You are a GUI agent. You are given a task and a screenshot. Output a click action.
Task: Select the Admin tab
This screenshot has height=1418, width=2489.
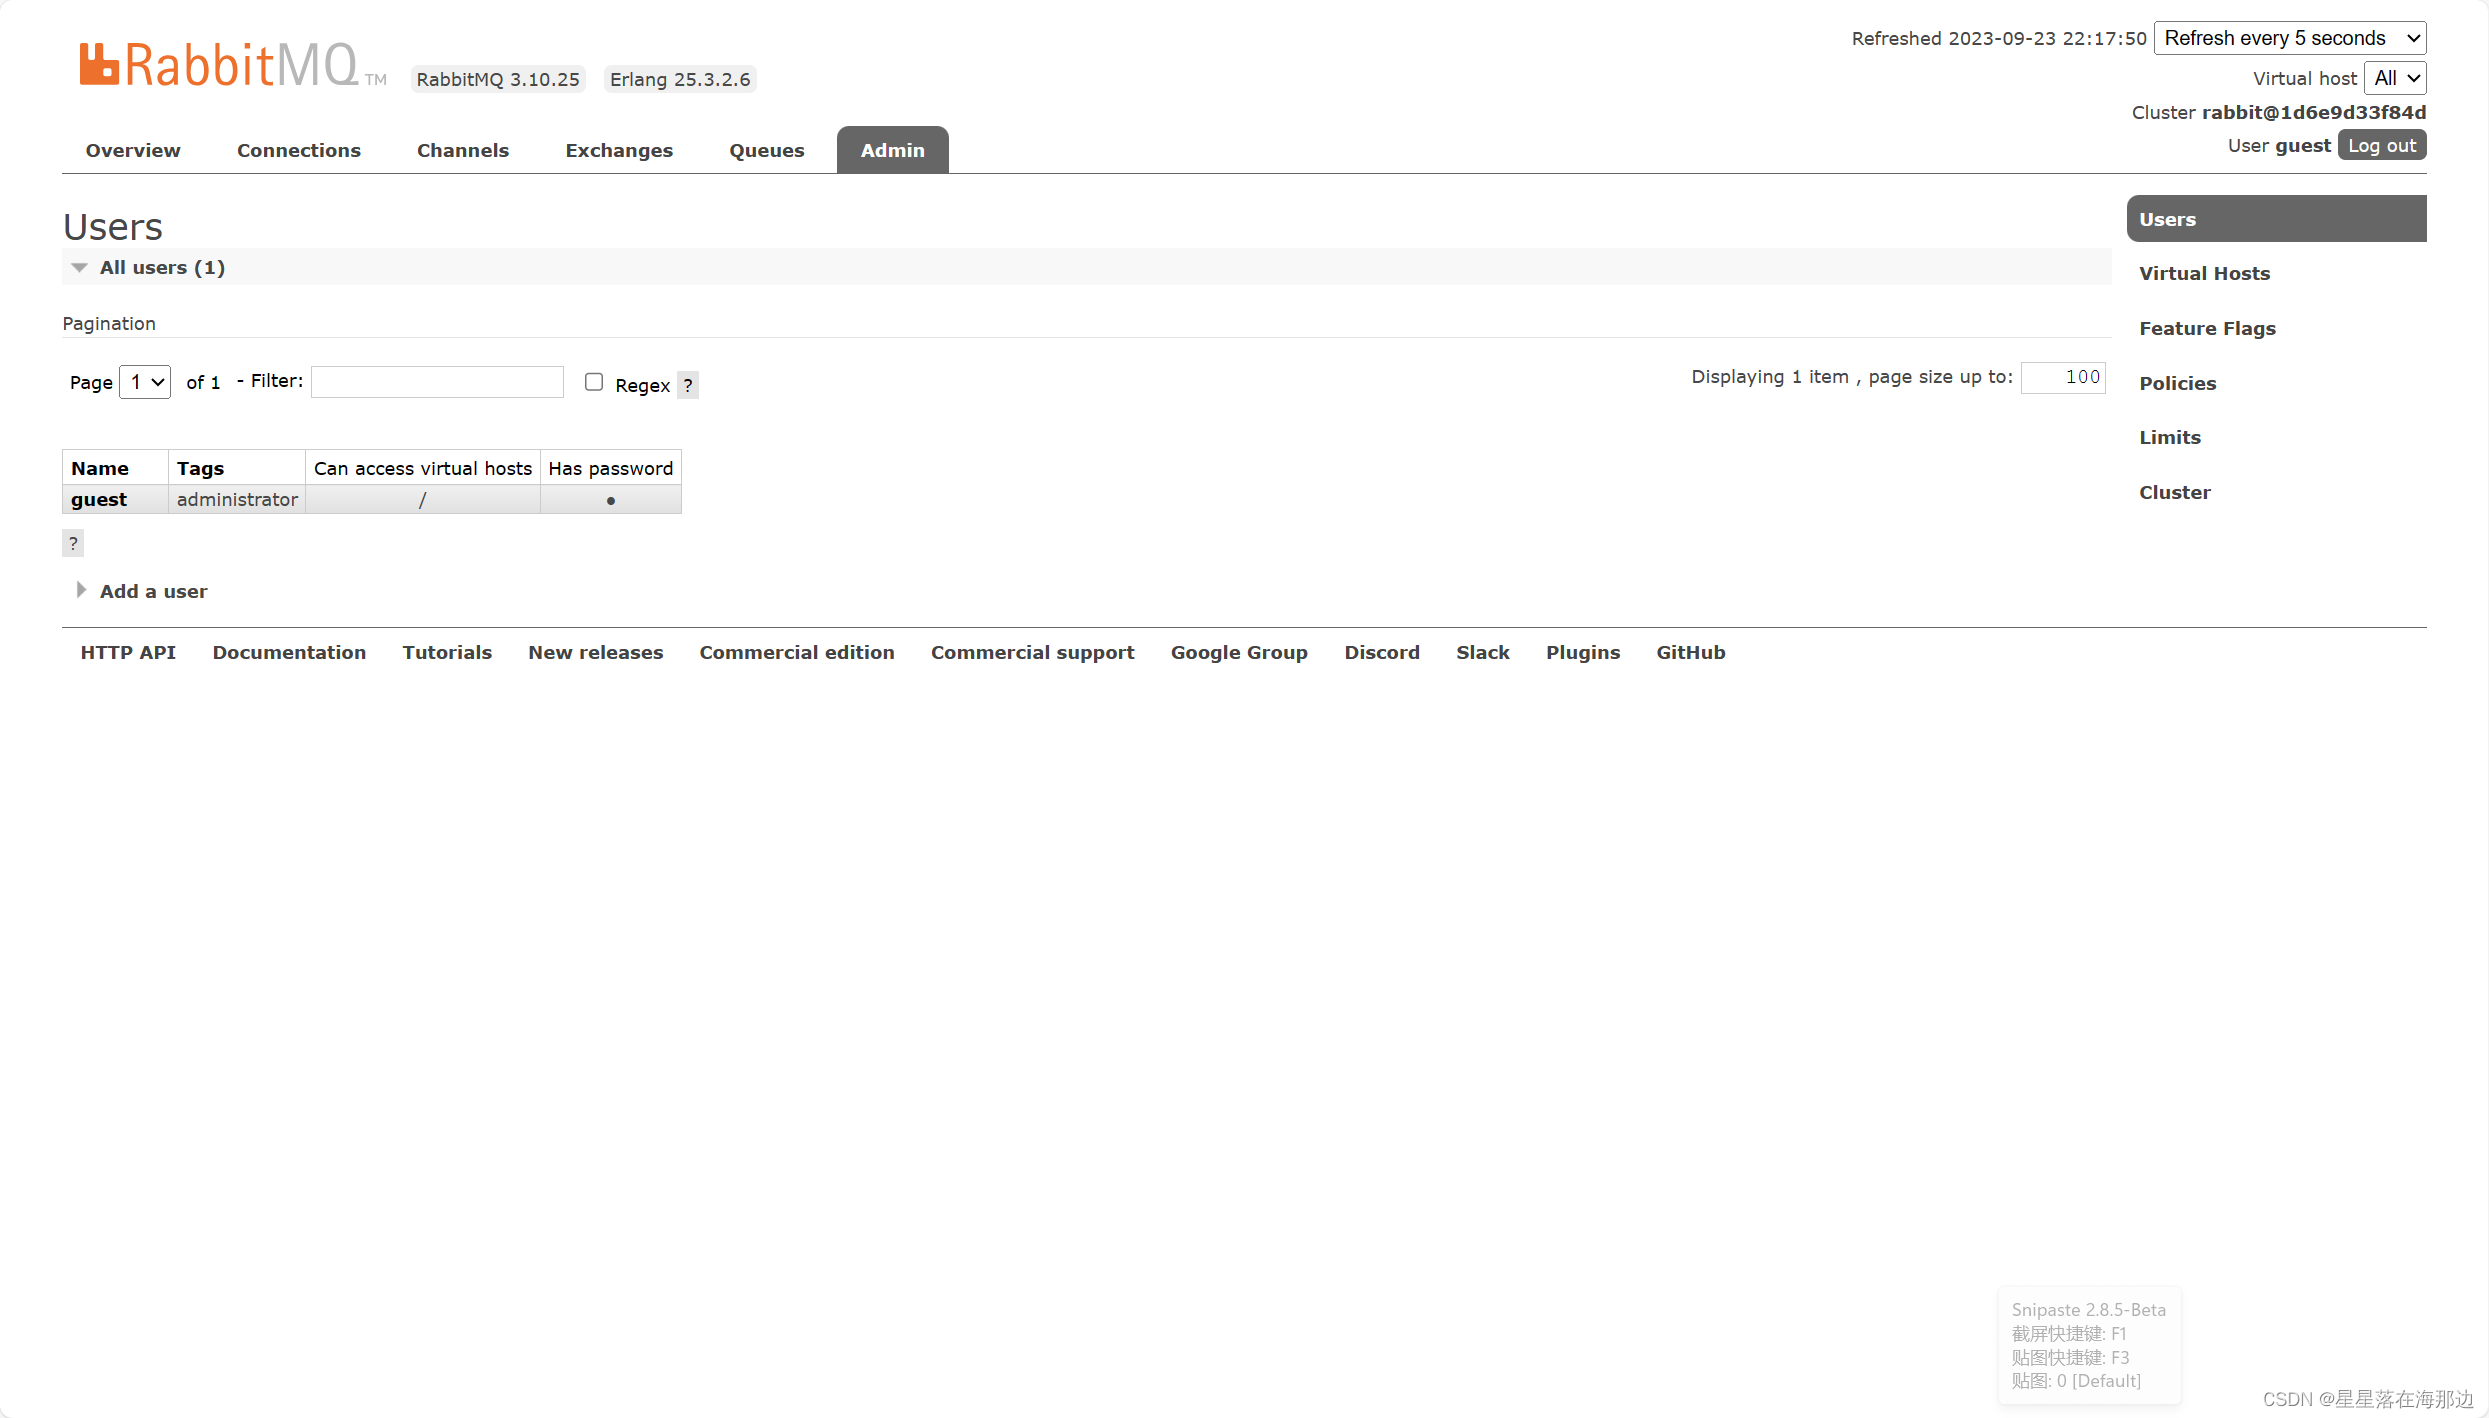coord(893,150)
